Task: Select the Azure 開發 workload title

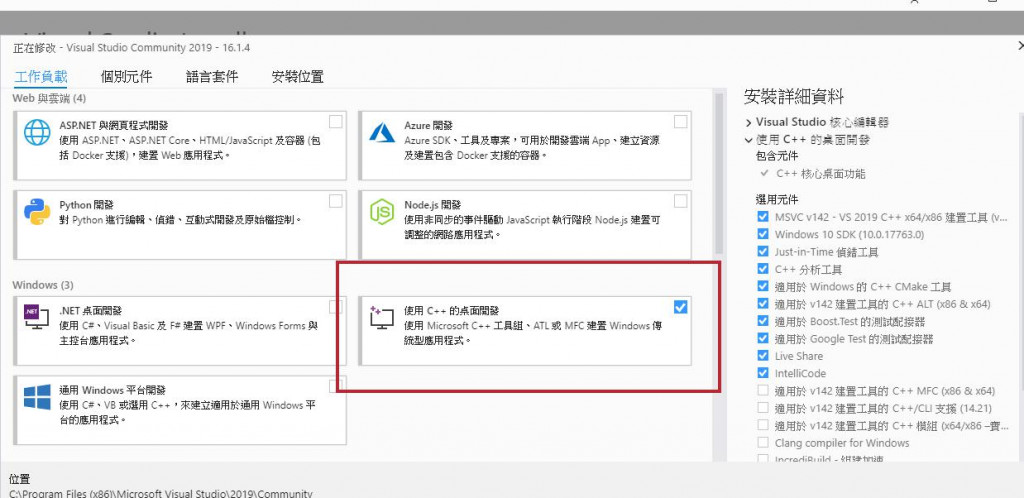Action: [428, 125]
